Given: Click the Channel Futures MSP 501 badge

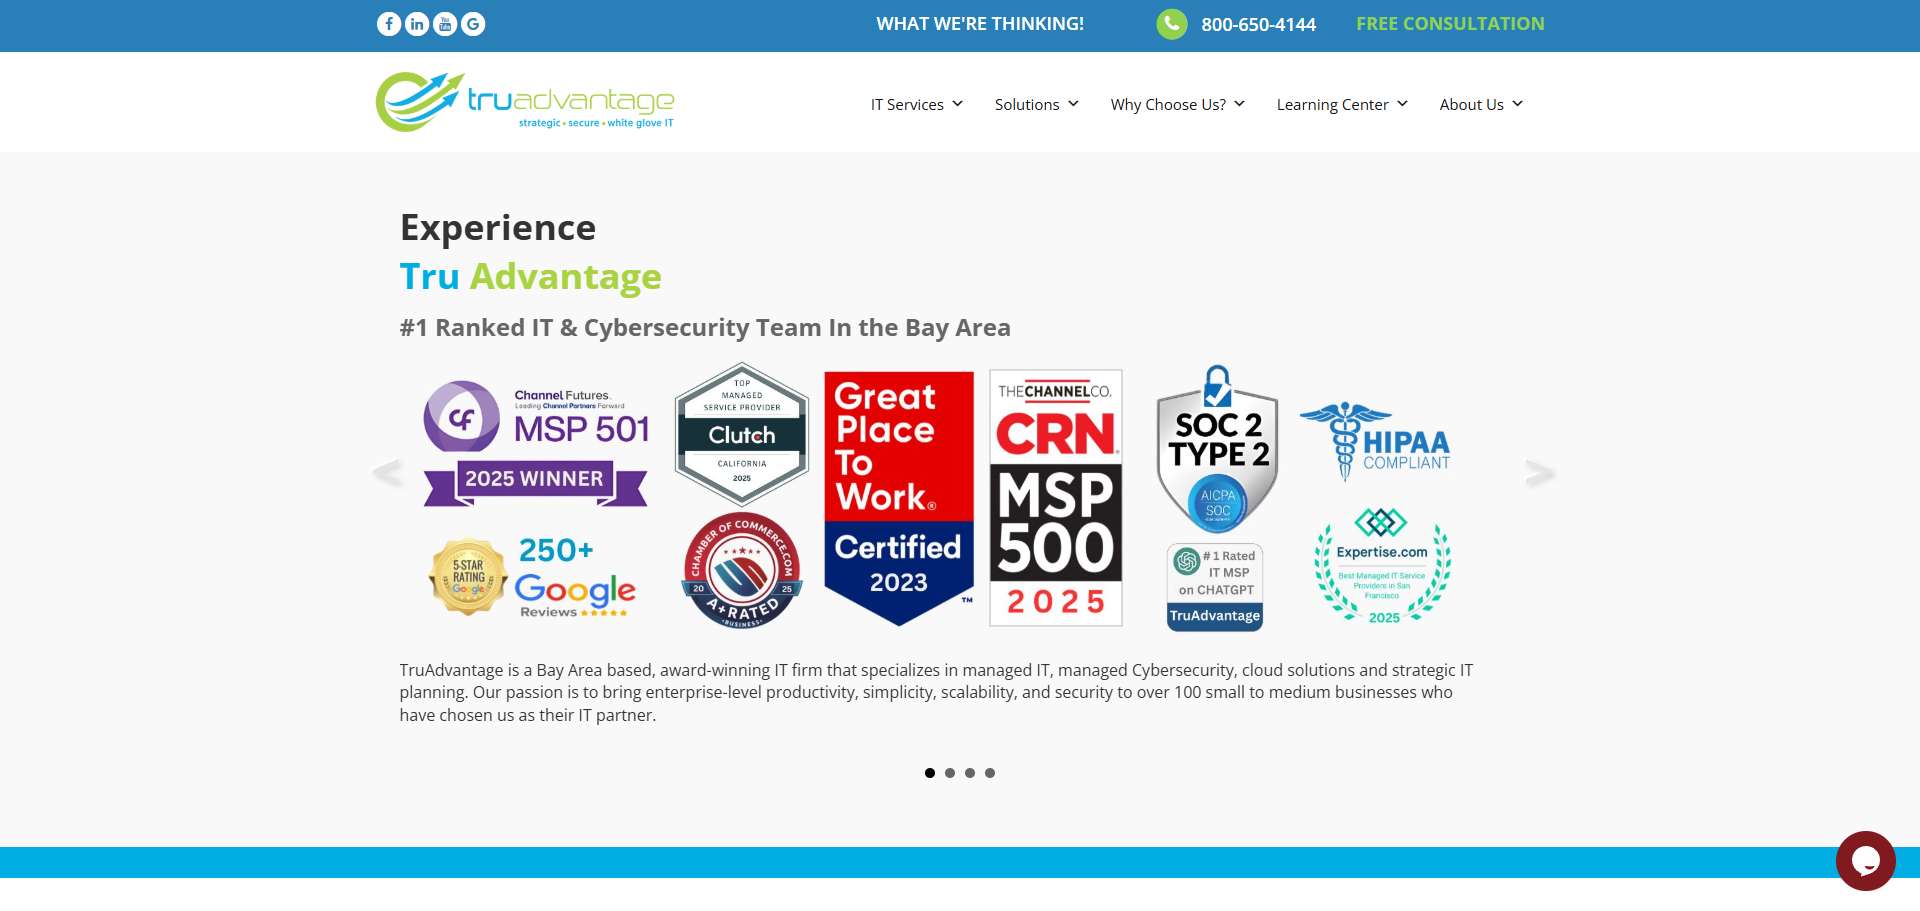Looking at the screenshot, I should (x=536, y=443).
